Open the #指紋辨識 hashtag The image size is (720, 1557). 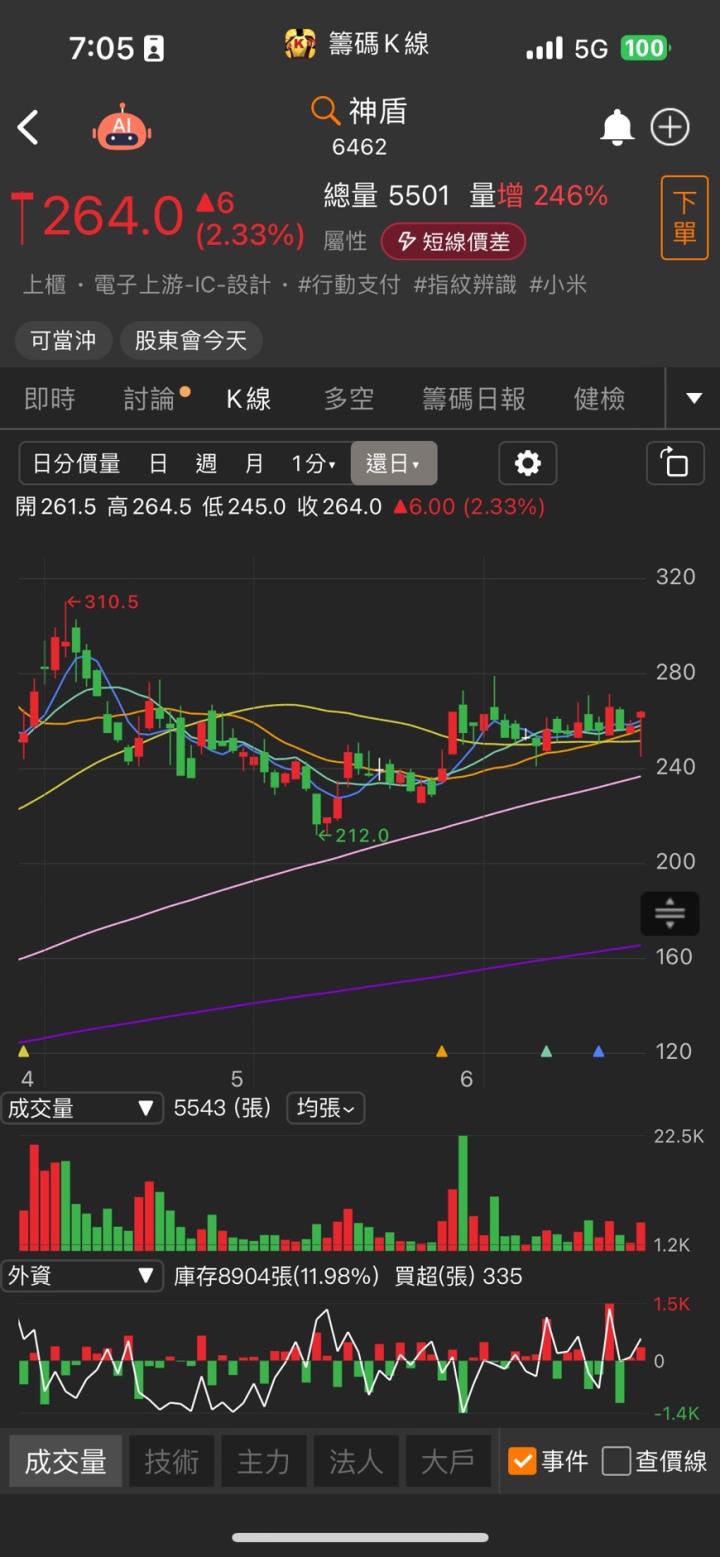click(x=465, y=285)
